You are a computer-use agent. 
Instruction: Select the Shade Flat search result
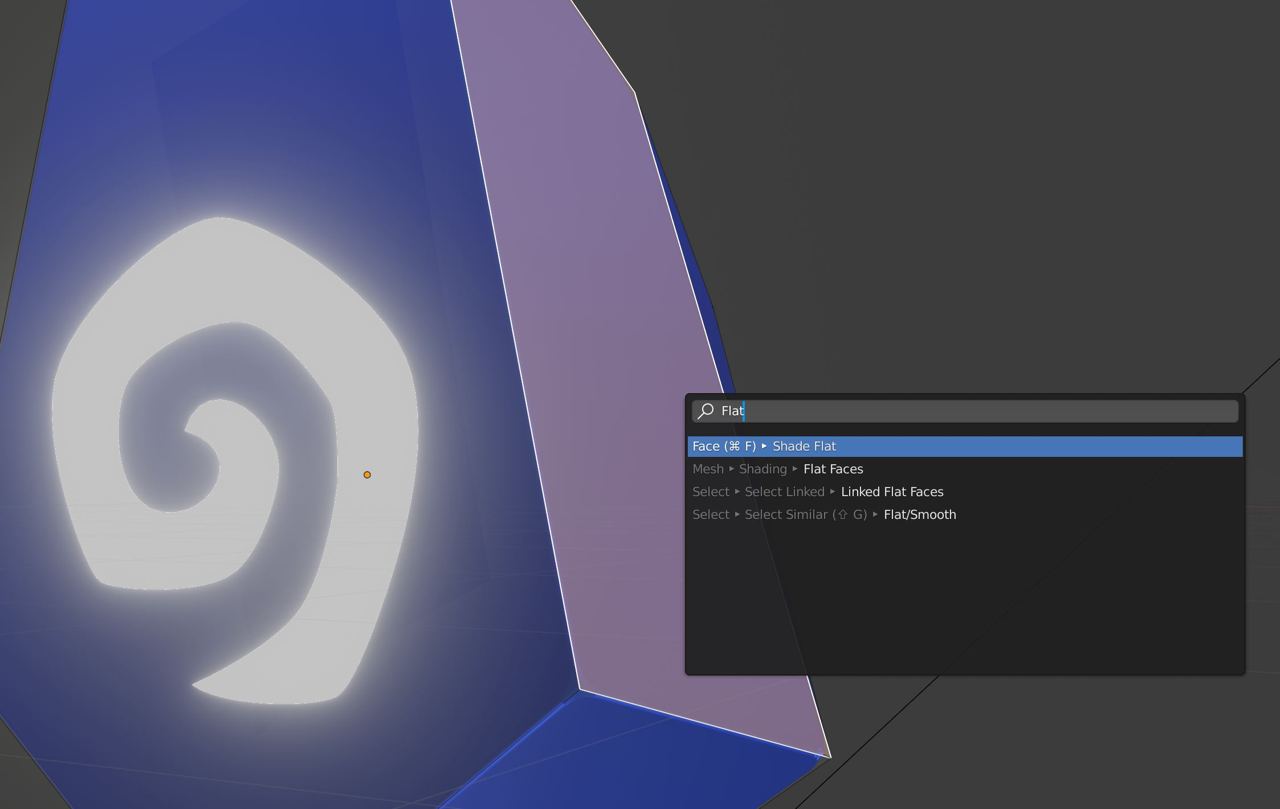coord(965,446)
